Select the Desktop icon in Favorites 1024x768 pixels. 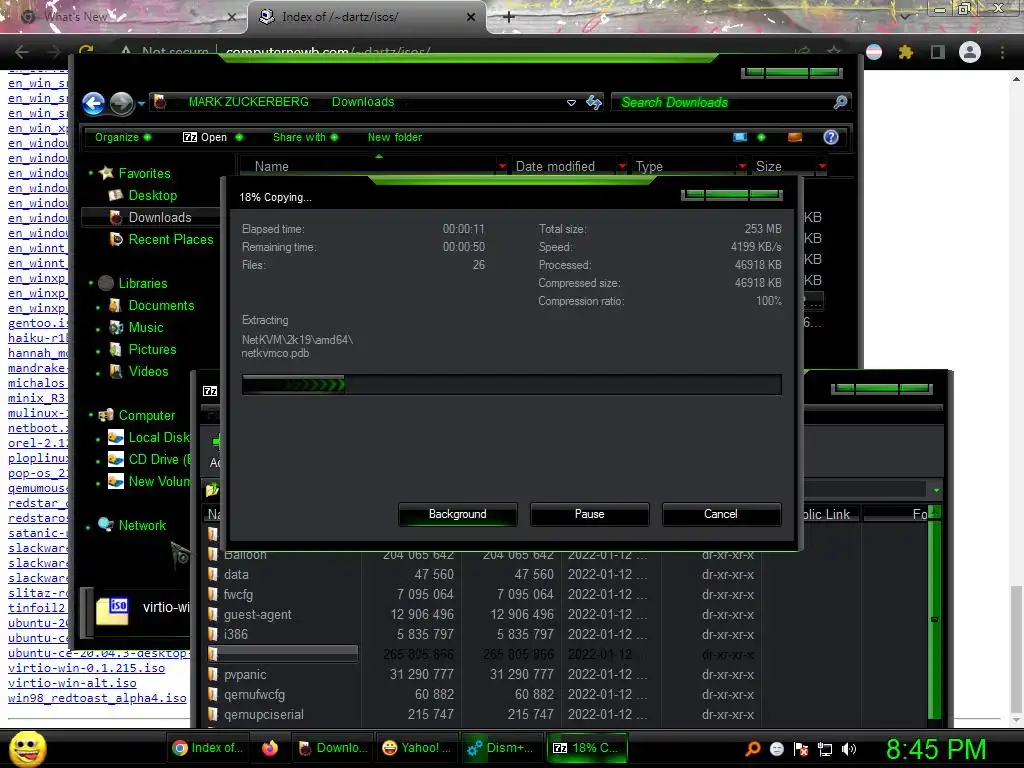116,195
